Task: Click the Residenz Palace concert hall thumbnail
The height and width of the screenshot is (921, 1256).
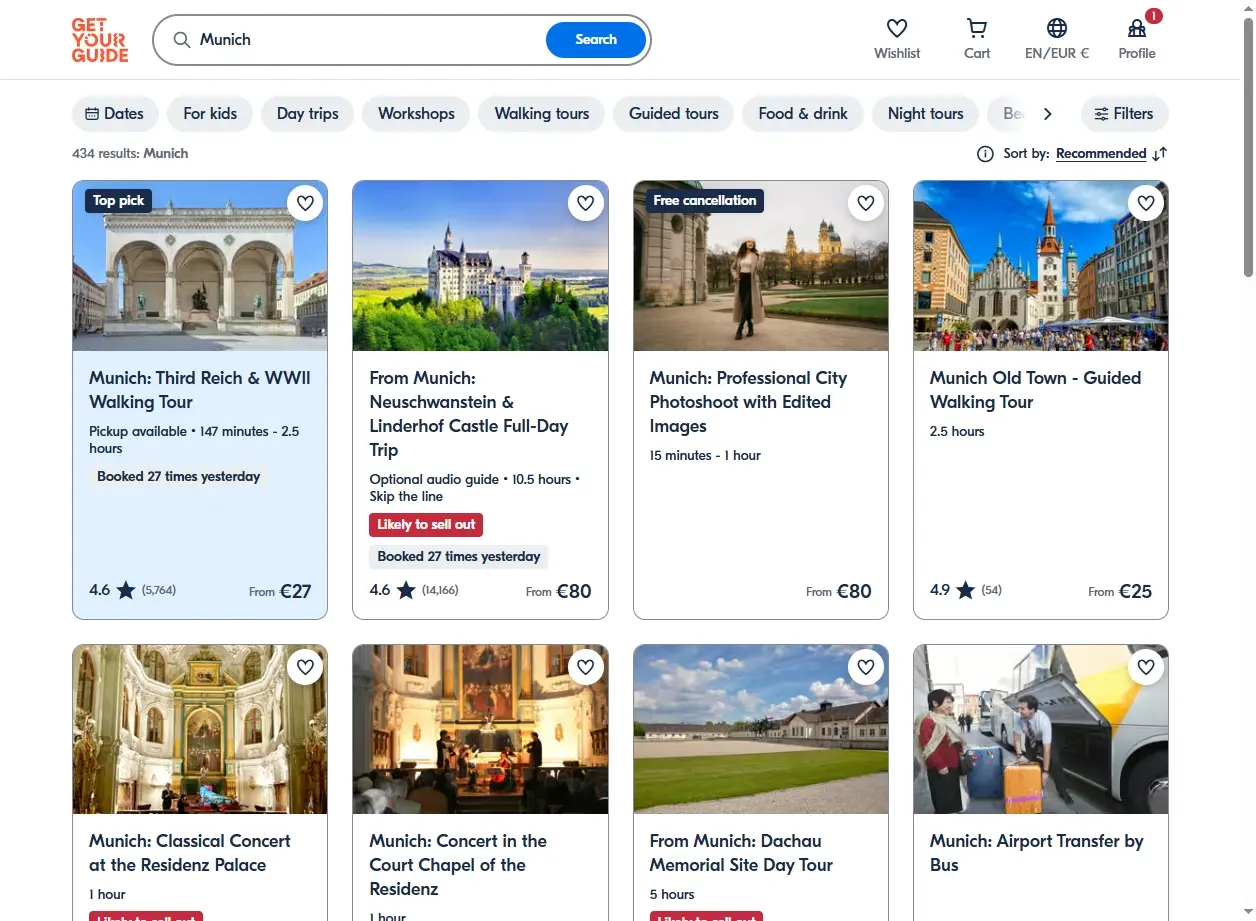Action: click(x=200, y=729)
